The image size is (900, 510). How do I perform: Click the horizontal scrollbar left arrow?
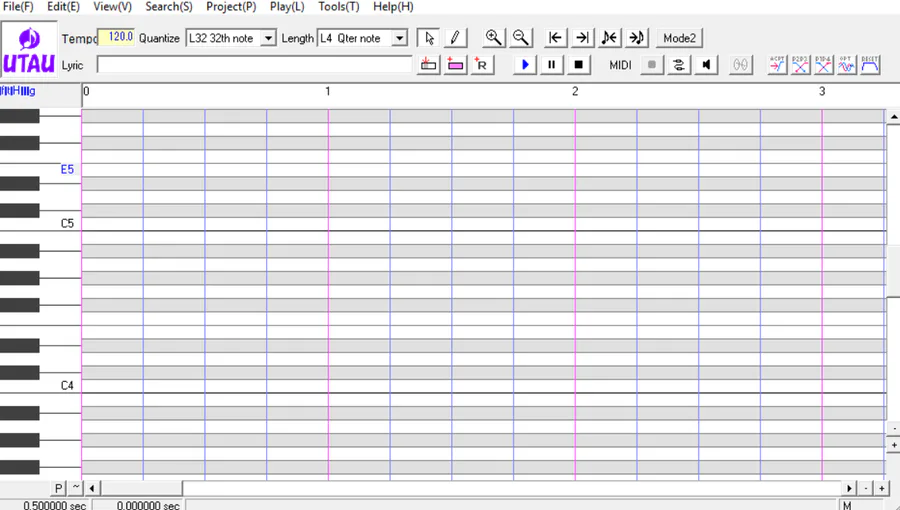click(x=92, y=488)
